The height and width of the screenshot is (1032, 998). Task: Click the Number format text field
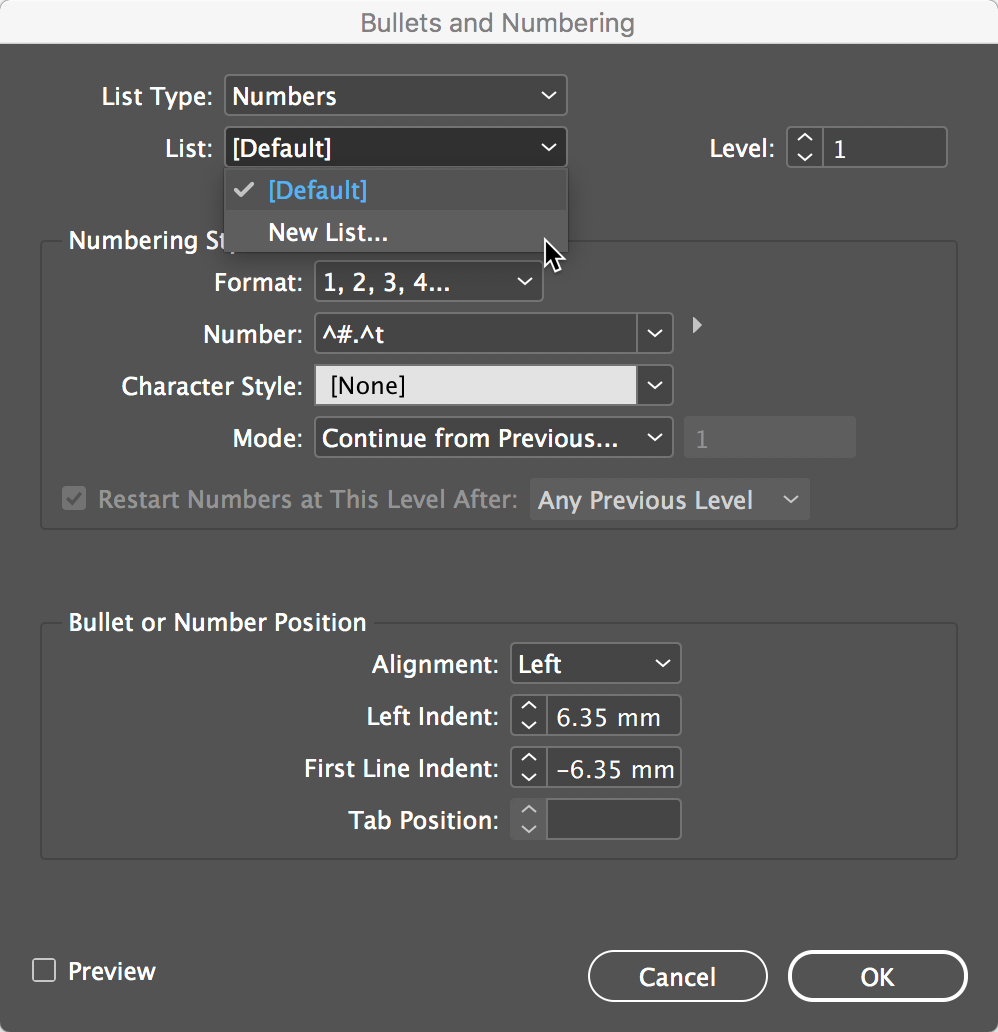(476, 334)
